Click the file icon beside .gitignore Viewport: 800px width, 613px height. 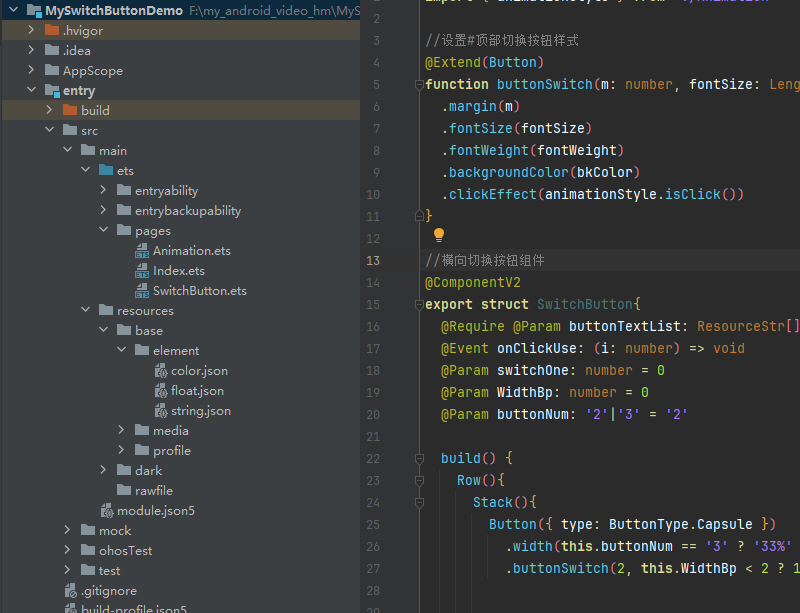pos(70,591)
